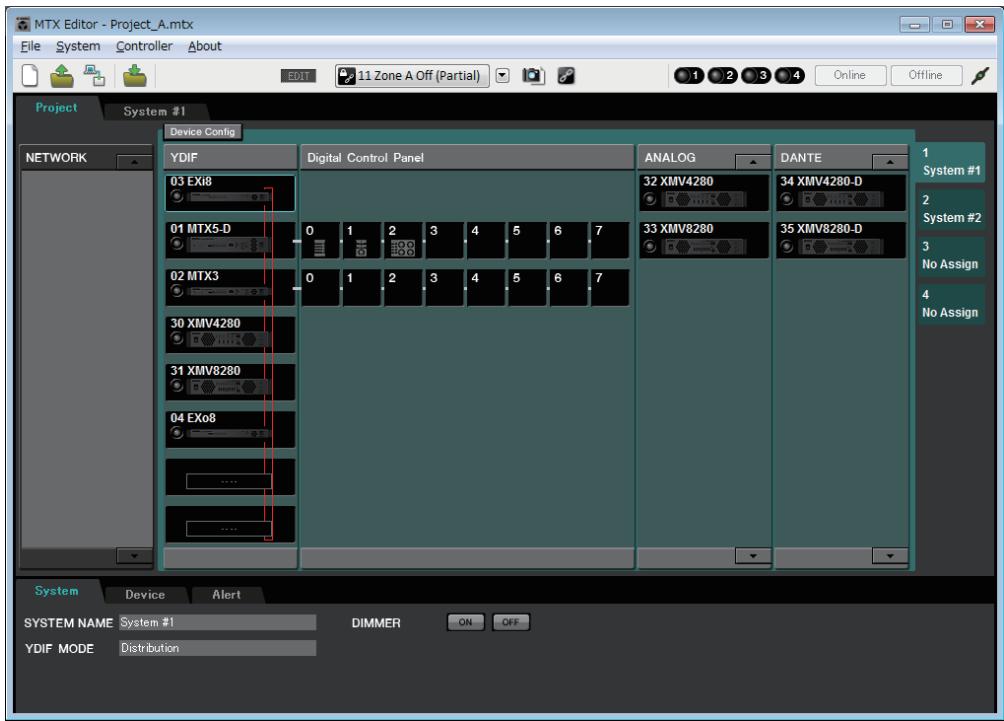Click the 33 XMV8280 identify button in ANALOG
The image size is (1004, 721).
[650, 247]
